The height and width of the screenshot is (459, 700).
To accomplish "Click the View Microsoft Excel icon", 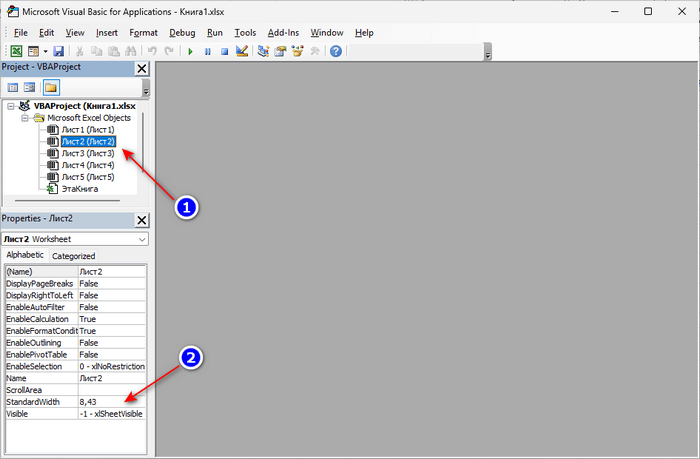I will click(x=16, y=51).
